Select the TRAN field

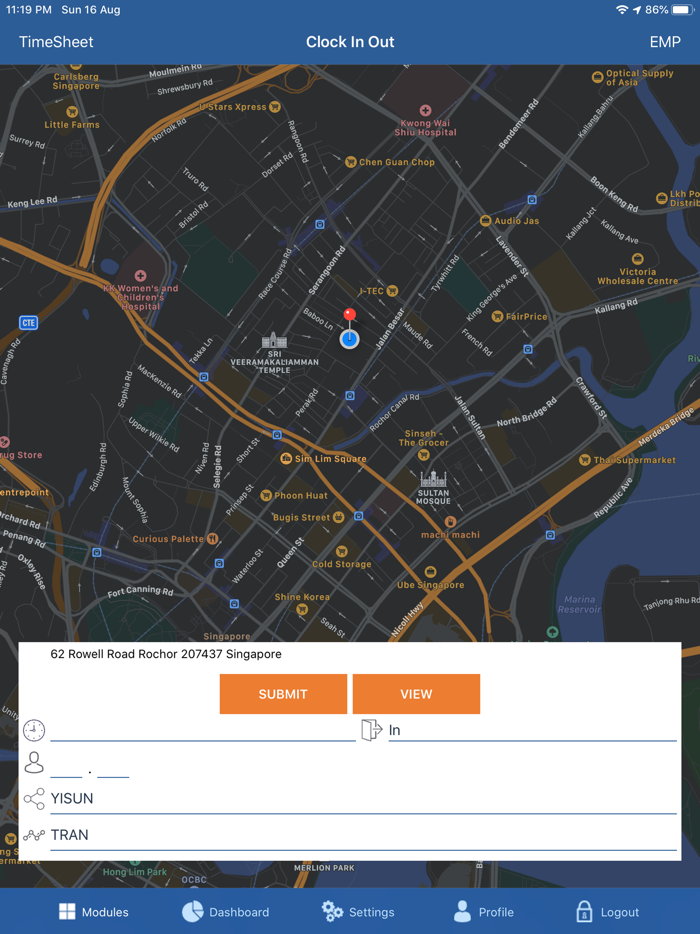pyautogui.click(x=363, y=835)
